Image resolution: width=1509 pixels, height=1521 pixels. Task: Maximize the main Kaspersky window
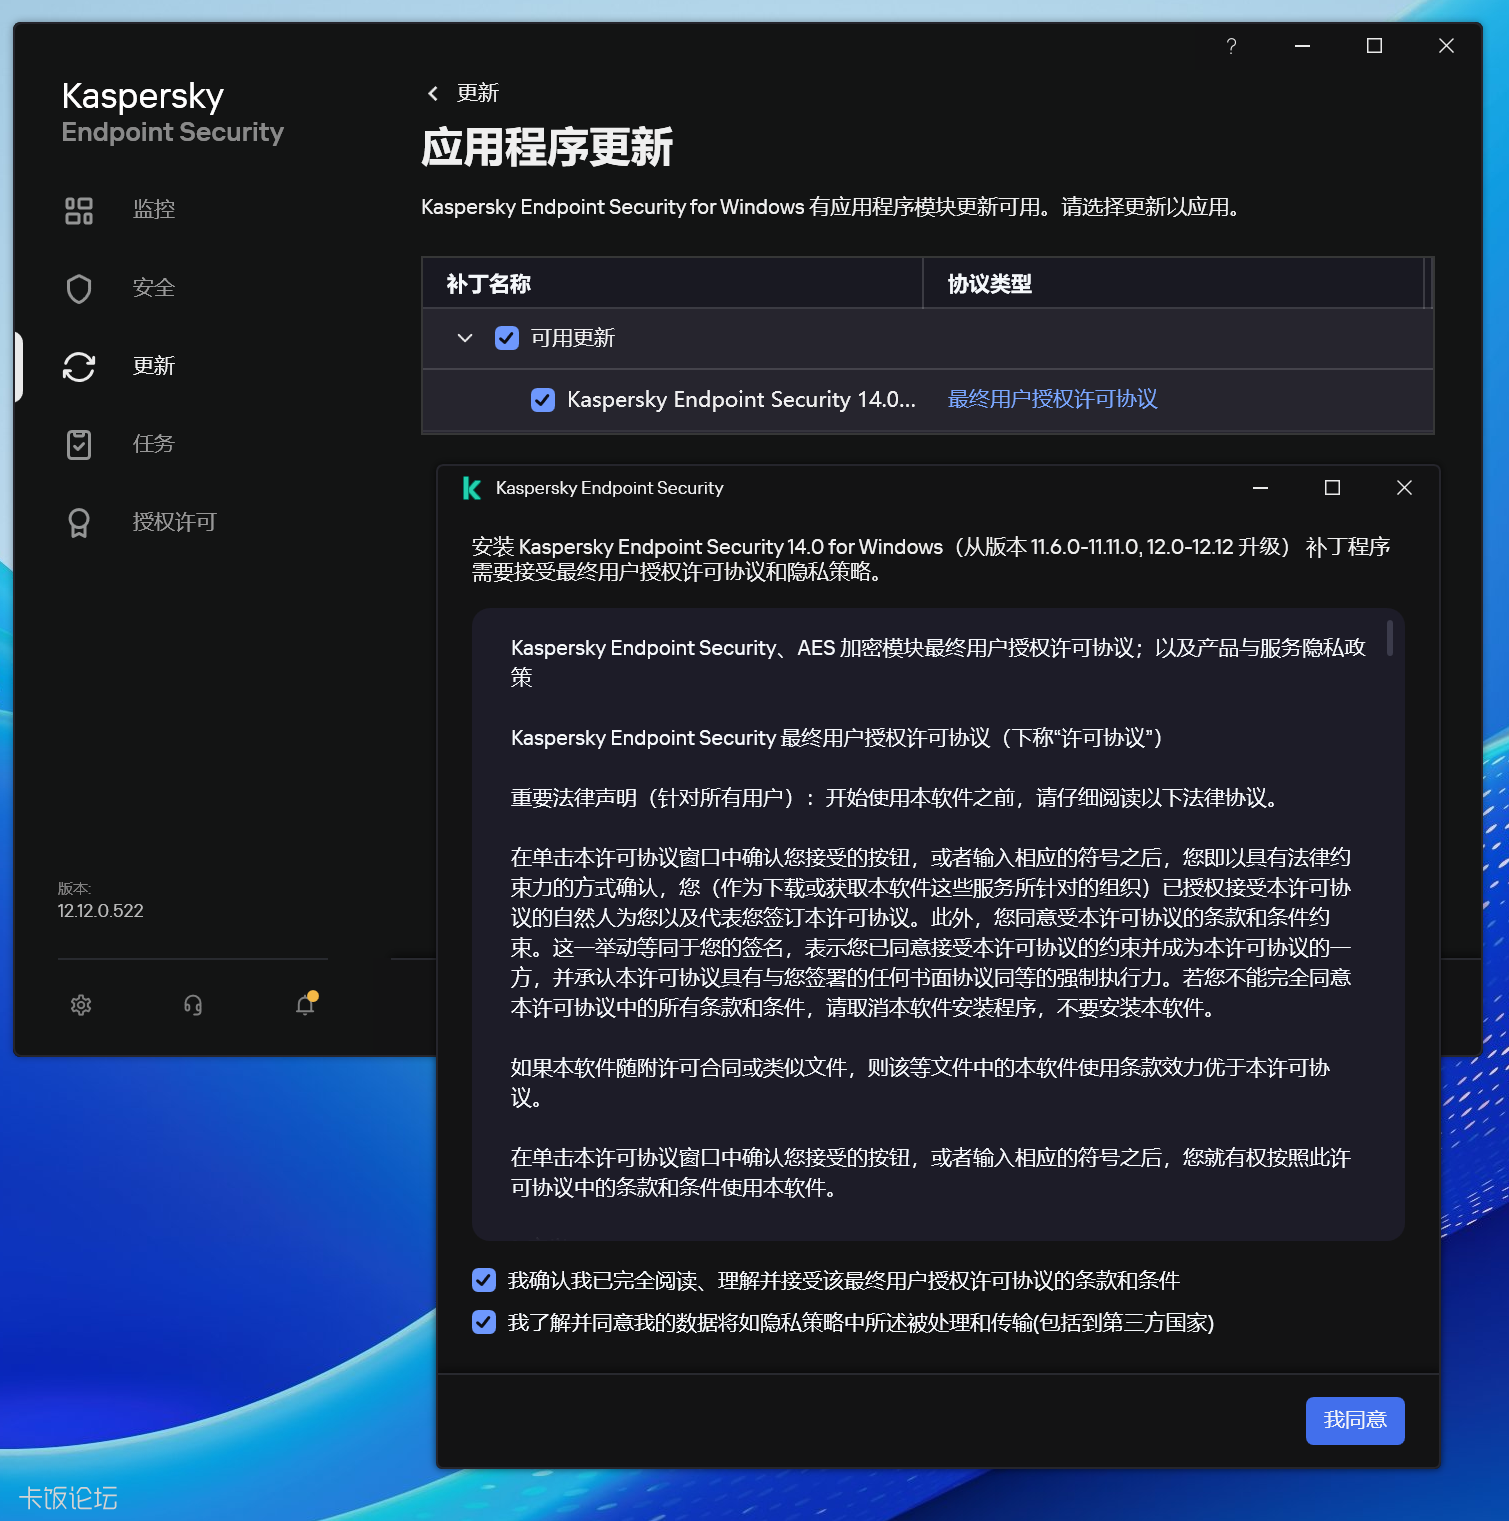coord(1374,46)
